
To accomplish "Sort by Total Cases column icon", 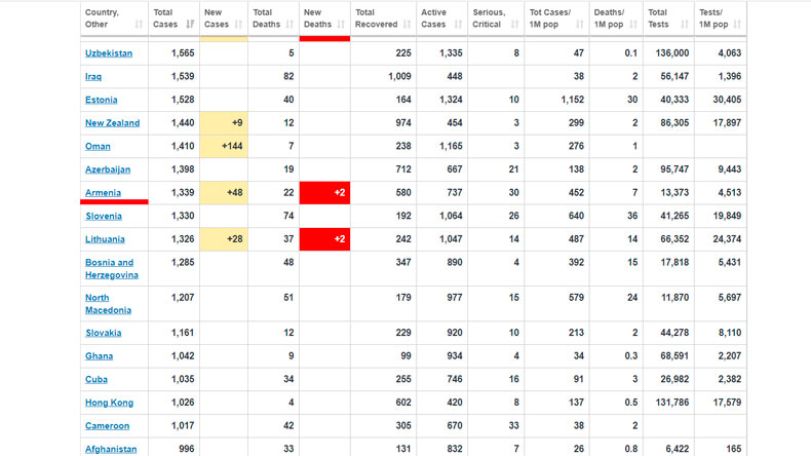I will pyautogui.click(x=190, y=24).
